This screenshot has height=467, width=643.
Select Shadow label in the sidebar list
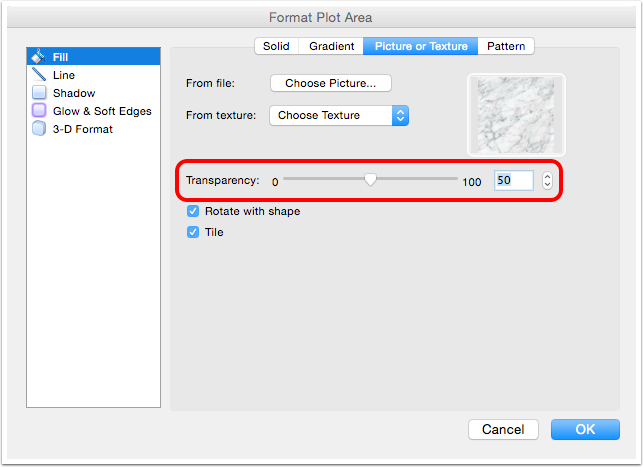[74, 93]
